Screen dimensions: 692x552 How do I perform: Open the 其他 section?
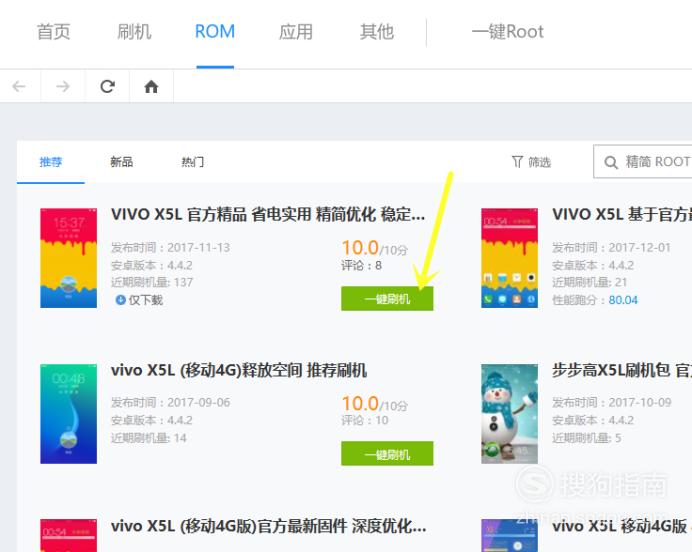376,32
